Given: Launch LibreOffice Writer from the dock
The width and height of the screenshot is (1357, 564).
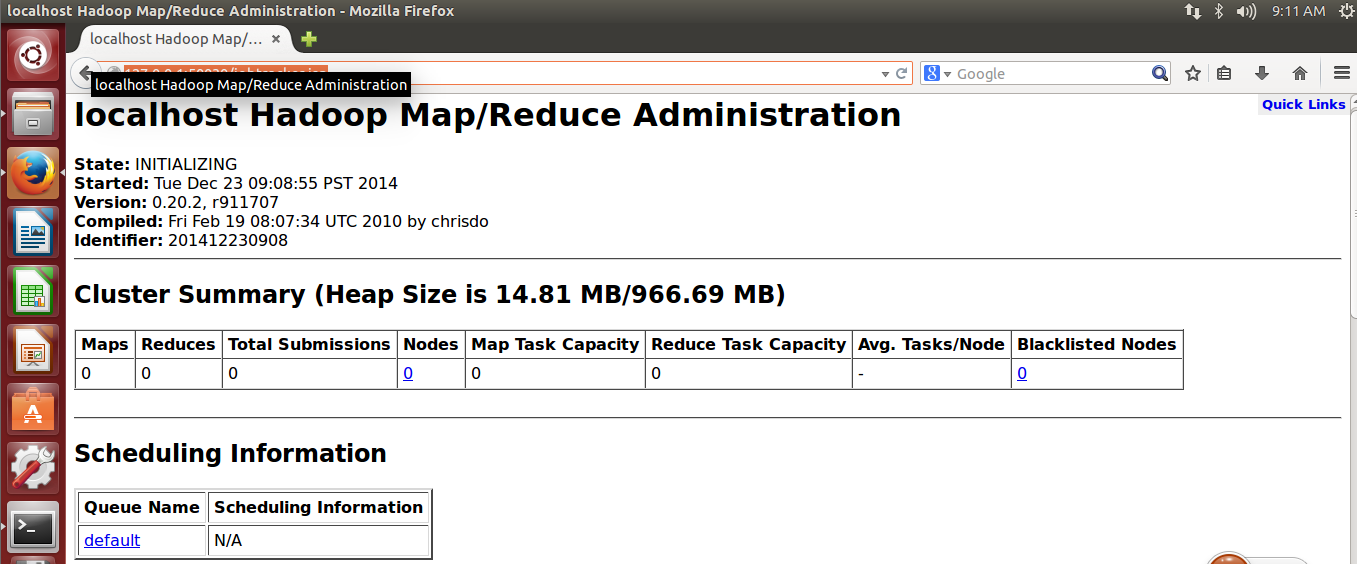Looking at the screenshot, I should click(x=33, y=231).
